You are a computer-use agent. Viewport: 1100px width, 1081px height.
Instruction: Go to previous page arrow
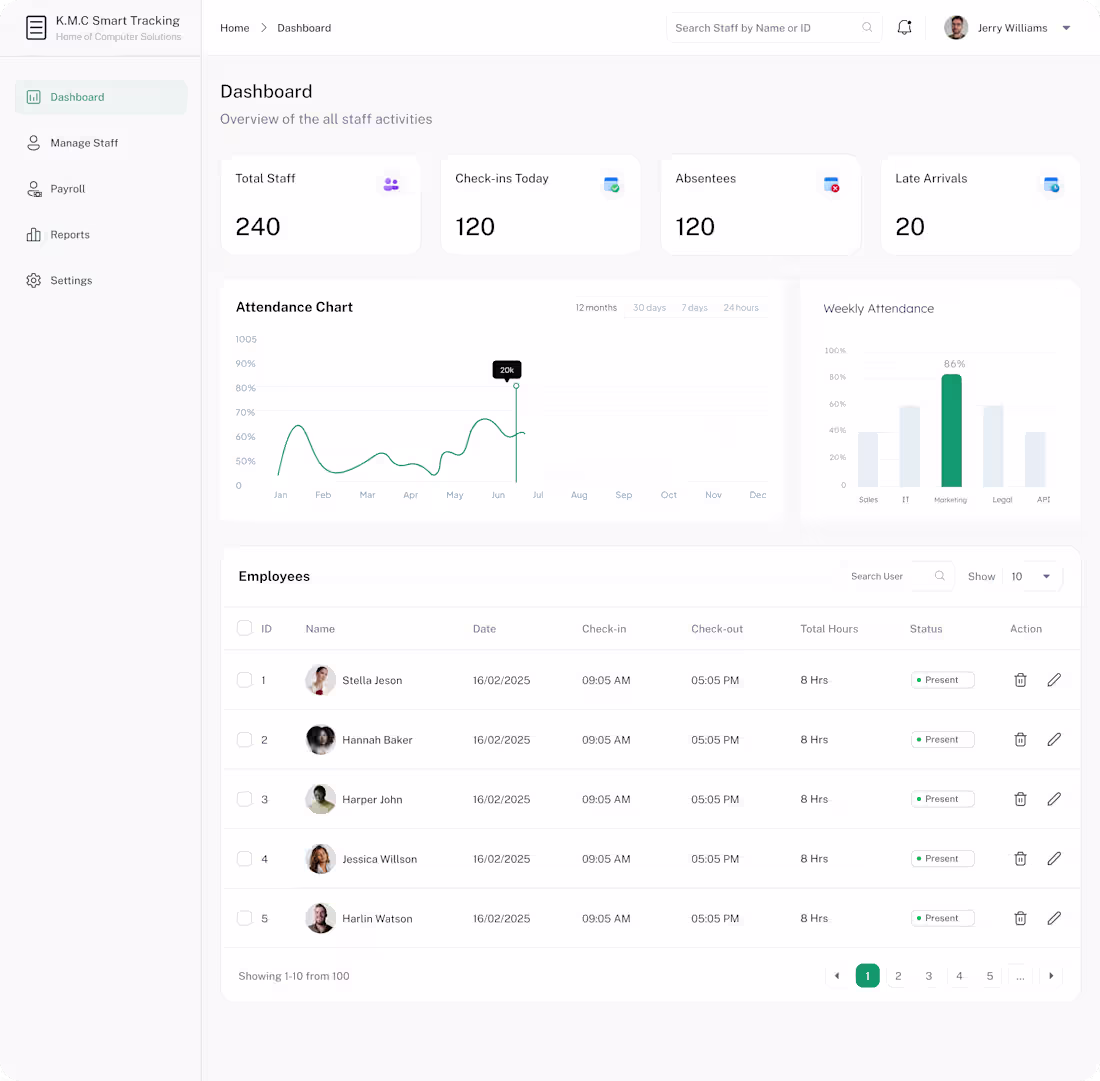point(836,976)
